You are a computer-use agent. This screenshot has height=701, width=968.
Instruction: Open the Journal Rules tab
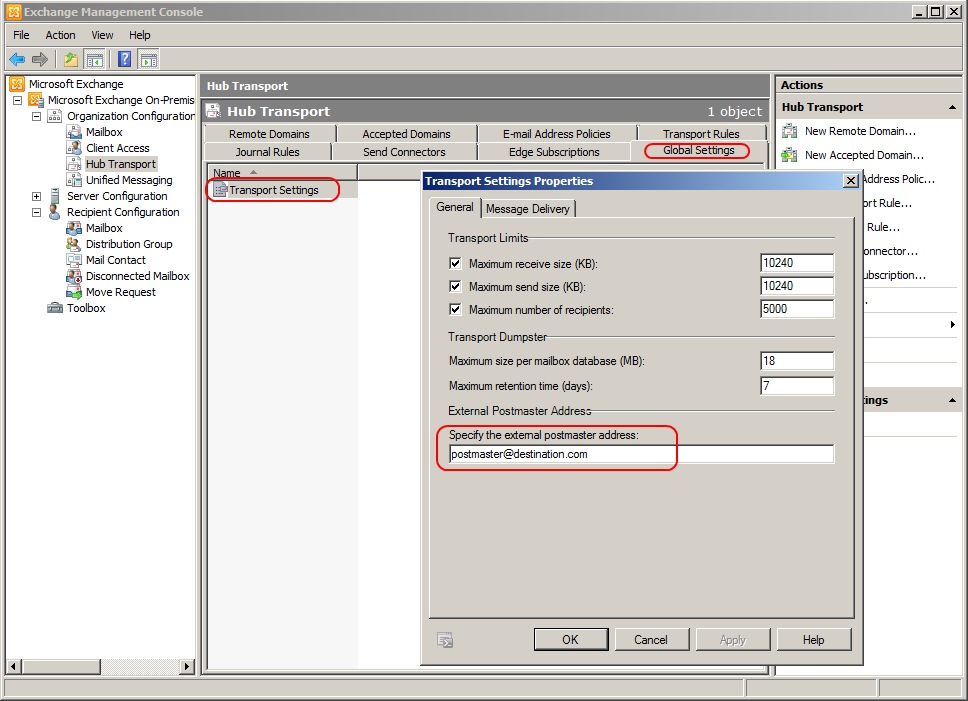coord(267,152)
